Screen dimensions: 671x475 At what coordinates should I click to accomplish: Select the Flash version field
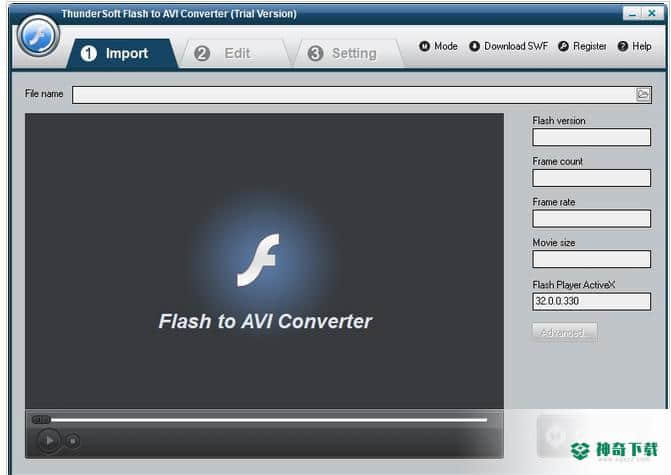(591, 137)
